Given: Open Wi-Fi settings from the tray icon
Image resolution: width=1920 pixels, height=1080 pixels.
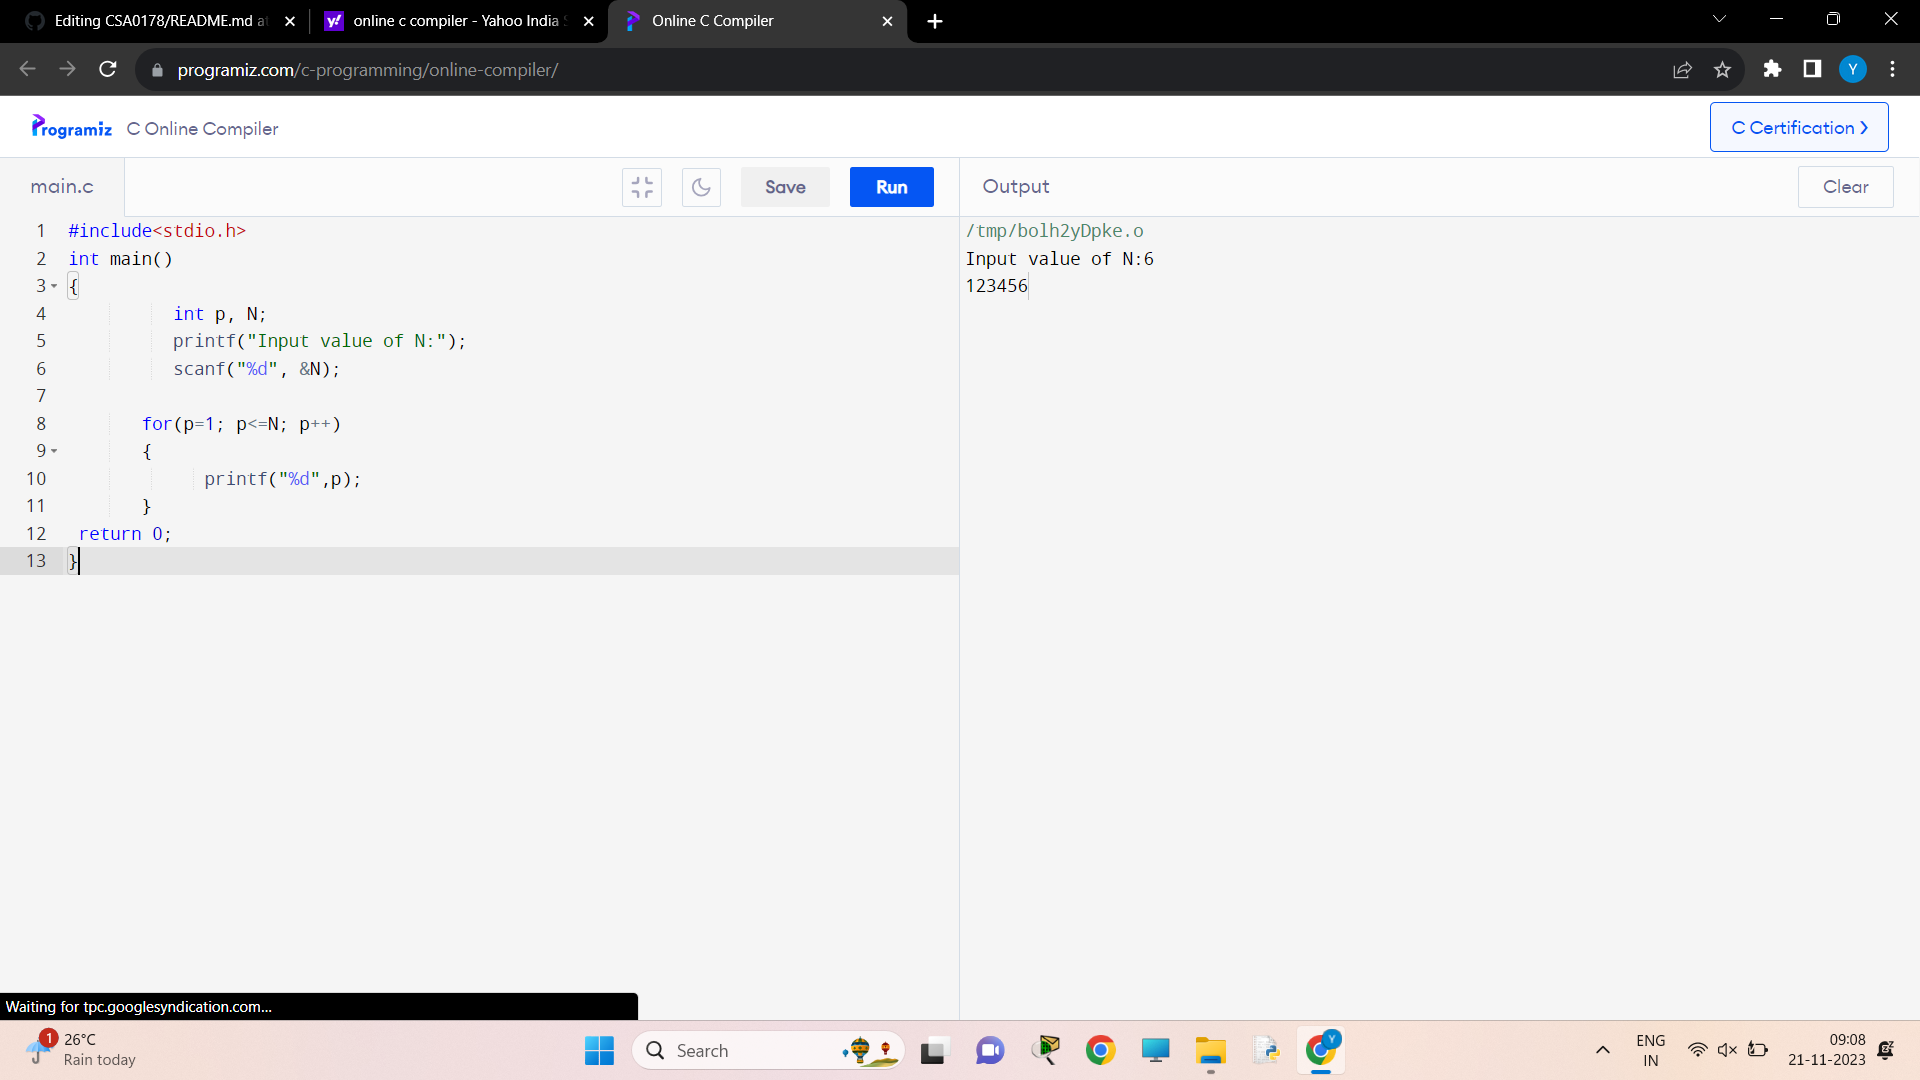Looking at the screenshot, I should (x=1698, y=1050).
